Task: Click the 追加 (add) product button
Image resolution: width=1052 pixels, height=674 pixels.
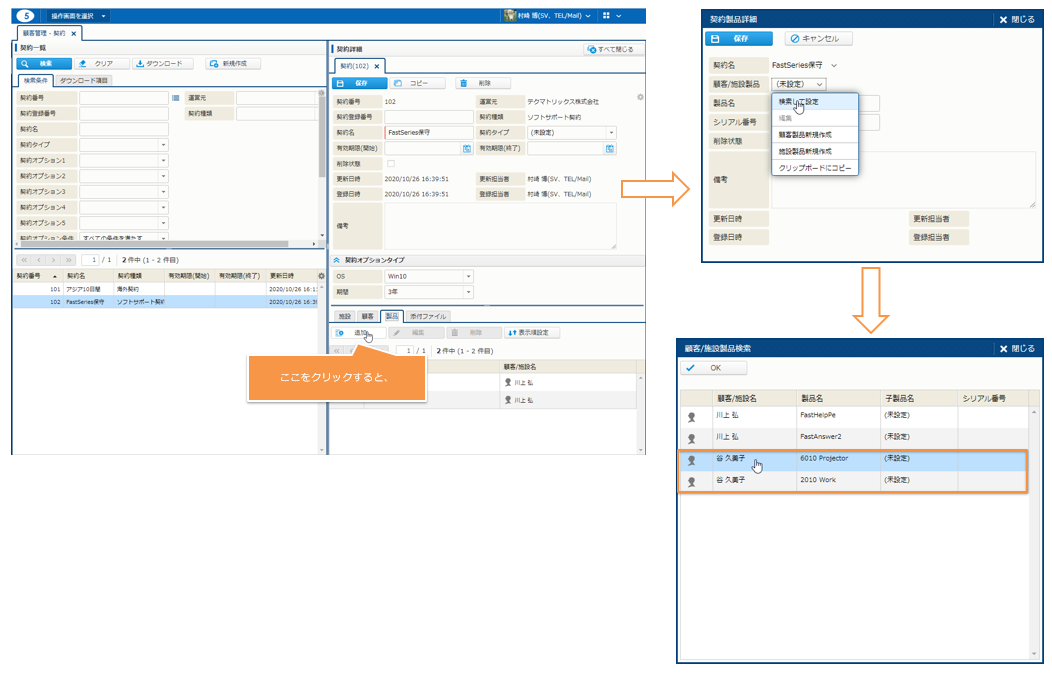Action: click(x=356, y=332)
